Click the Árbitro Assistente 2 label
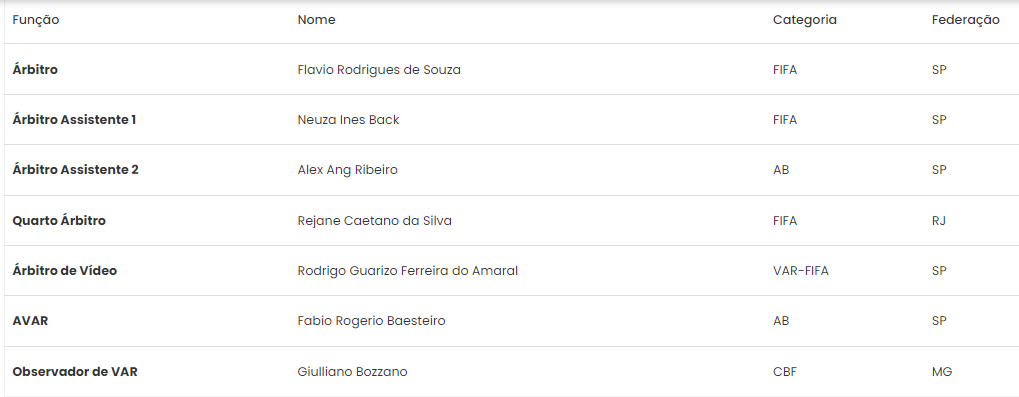Image resolution: width=1019 pixels, height=397 pixels. tap(75, 170)
